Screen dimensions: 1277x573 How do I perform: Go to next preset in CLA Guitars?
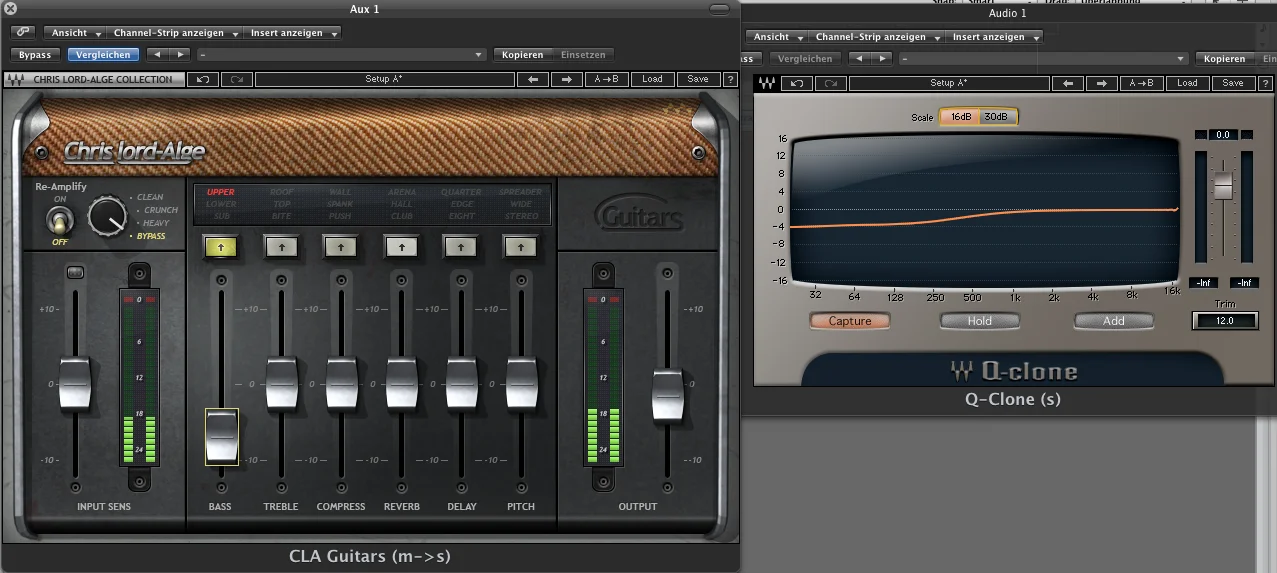click(x=567, y=79)
